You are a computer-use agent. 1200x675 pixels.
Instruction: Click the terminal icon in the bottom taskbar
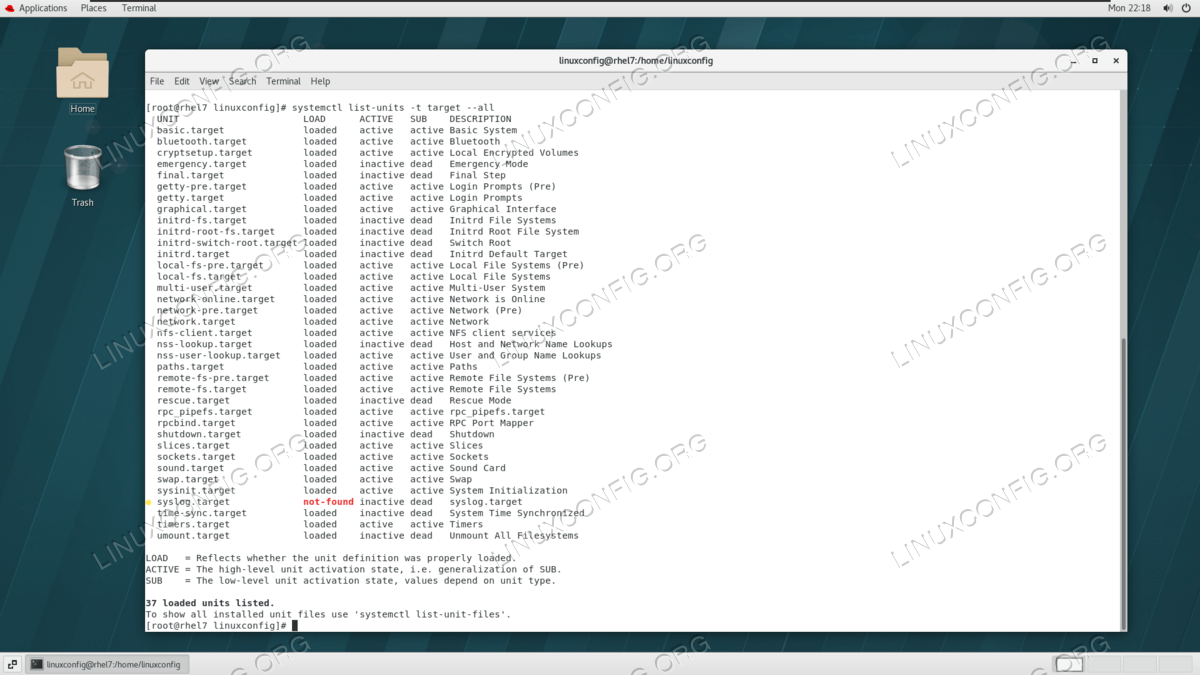pos(37,664)
